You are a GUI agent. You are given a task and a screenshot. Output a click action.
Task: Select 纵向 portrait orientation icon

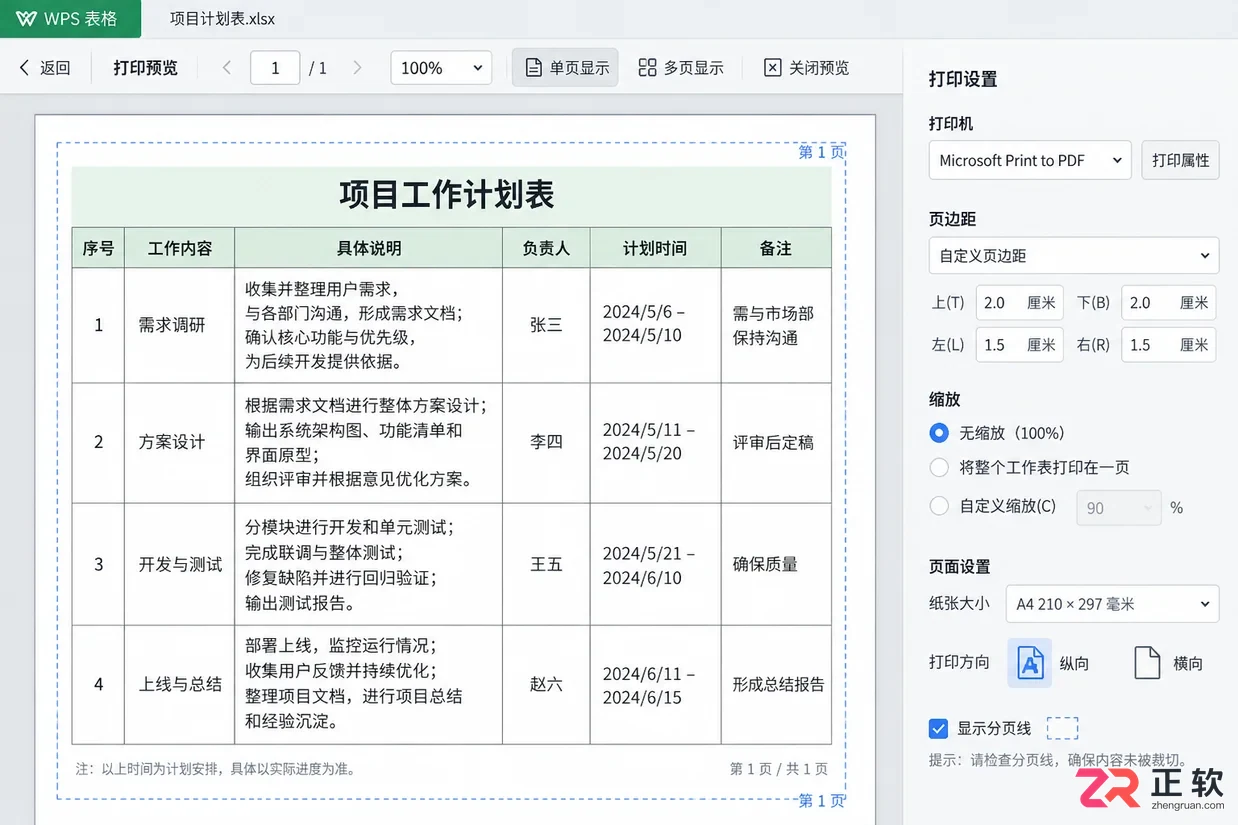click(x=1030, y=663)
